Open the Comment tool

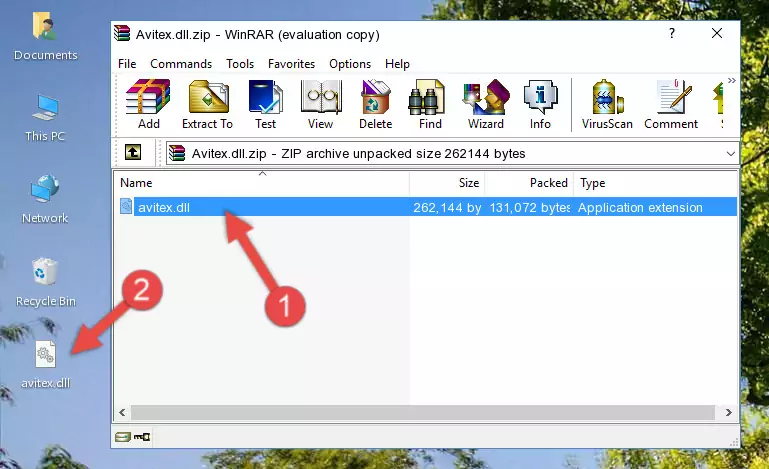[x=671, y=104]
